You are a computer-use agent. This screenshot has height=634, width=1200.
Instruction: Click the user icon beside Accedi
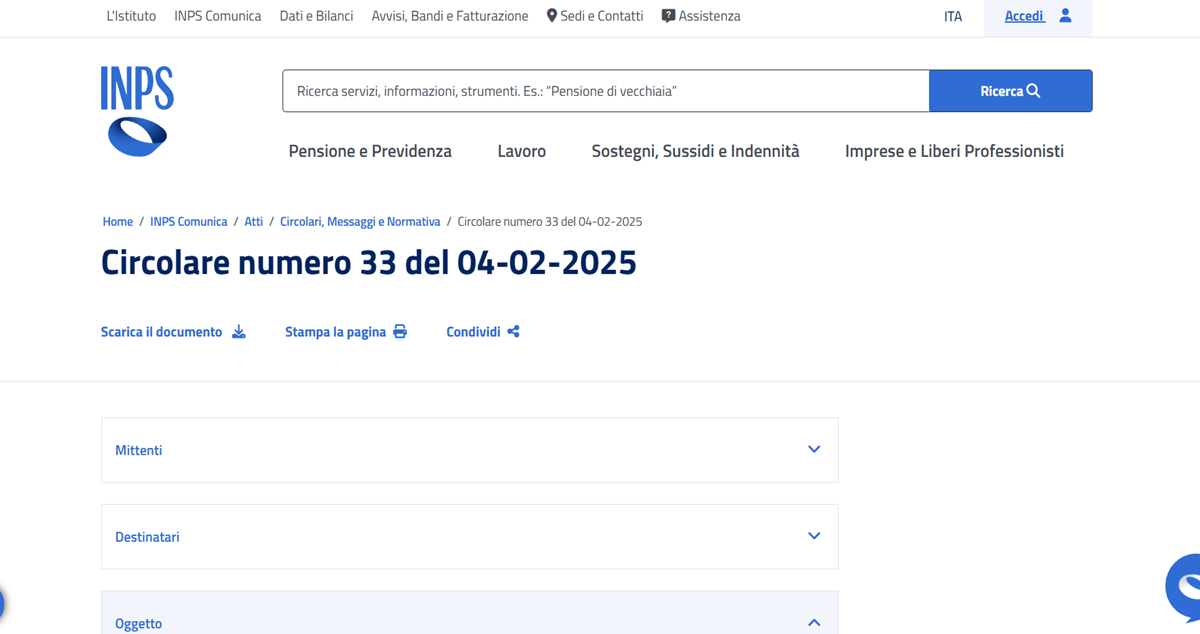(1063, 15)
